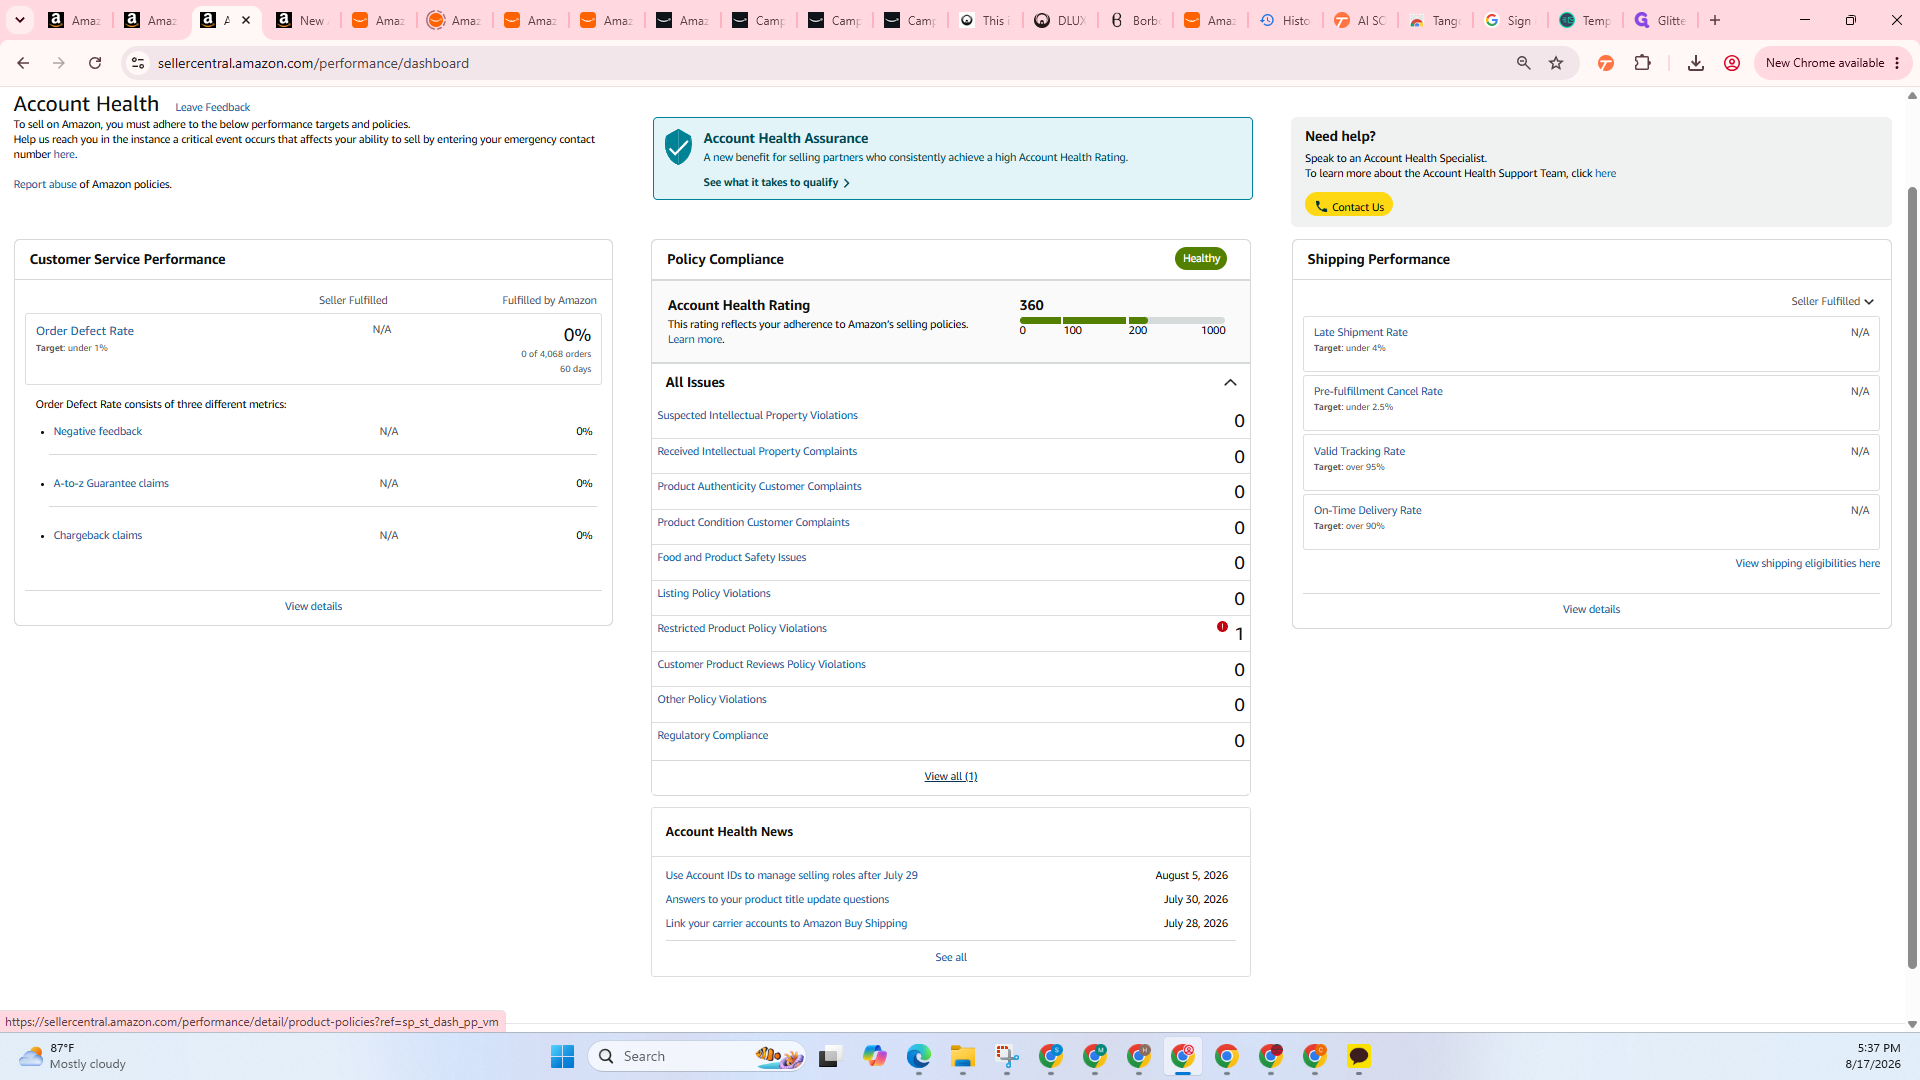Click Report abuse link
This screenshot has height=1080, width=1920.
click(x=45, y=185)
